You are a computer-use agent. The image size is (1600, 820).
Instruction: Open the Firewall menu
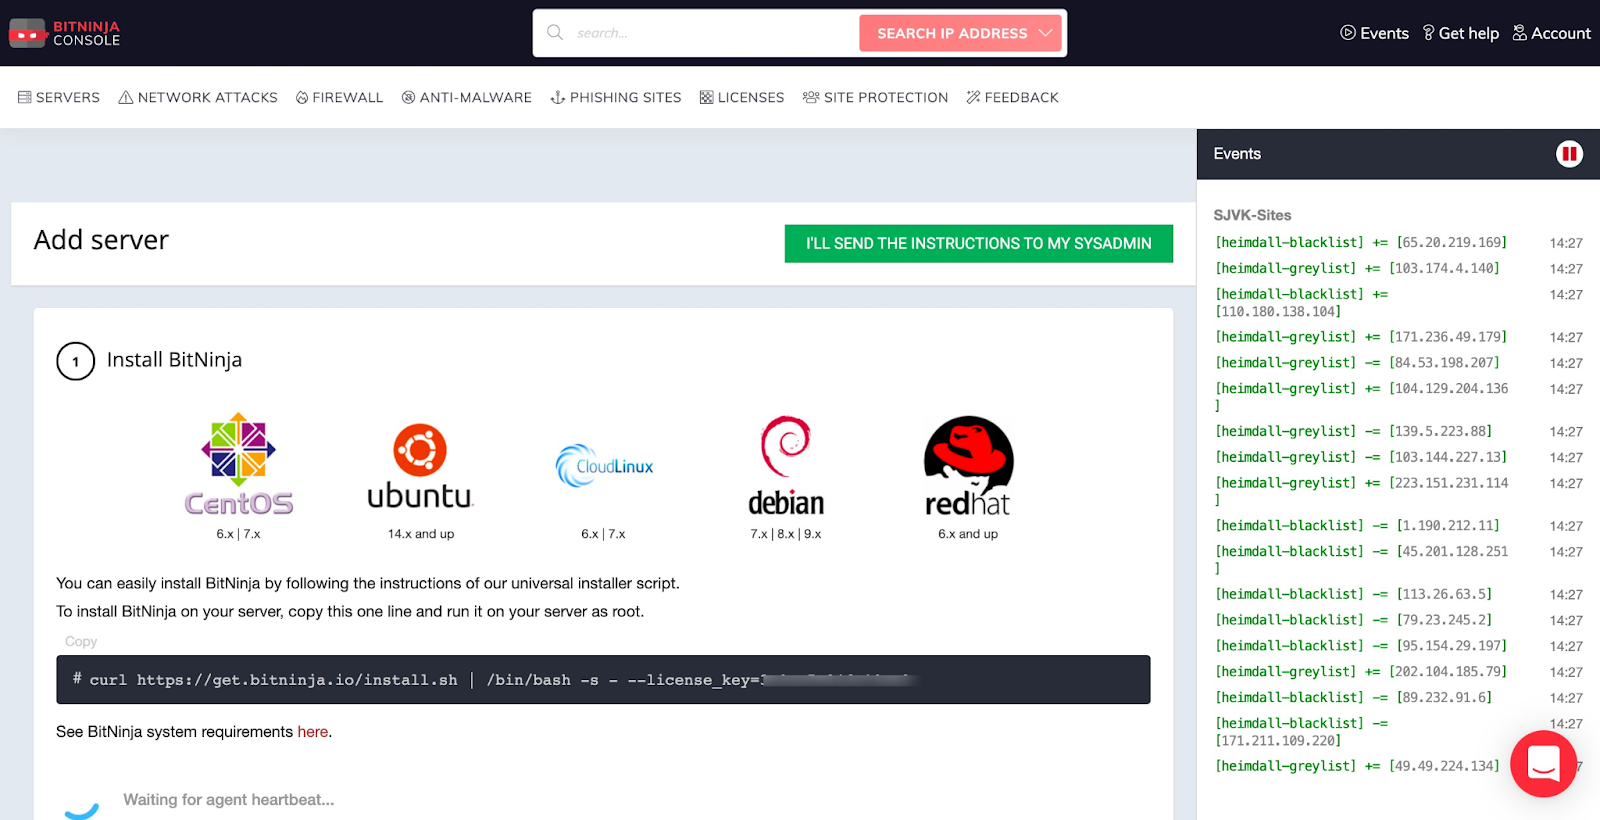click(339, 97)
